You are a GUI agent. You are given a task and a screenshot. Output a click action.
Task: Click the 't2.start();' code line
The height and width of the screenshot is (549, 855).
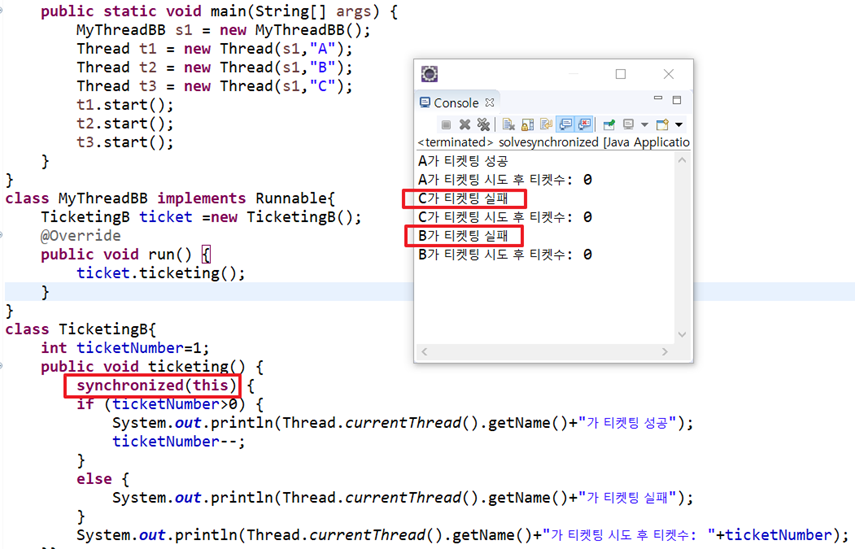[125, 123]
